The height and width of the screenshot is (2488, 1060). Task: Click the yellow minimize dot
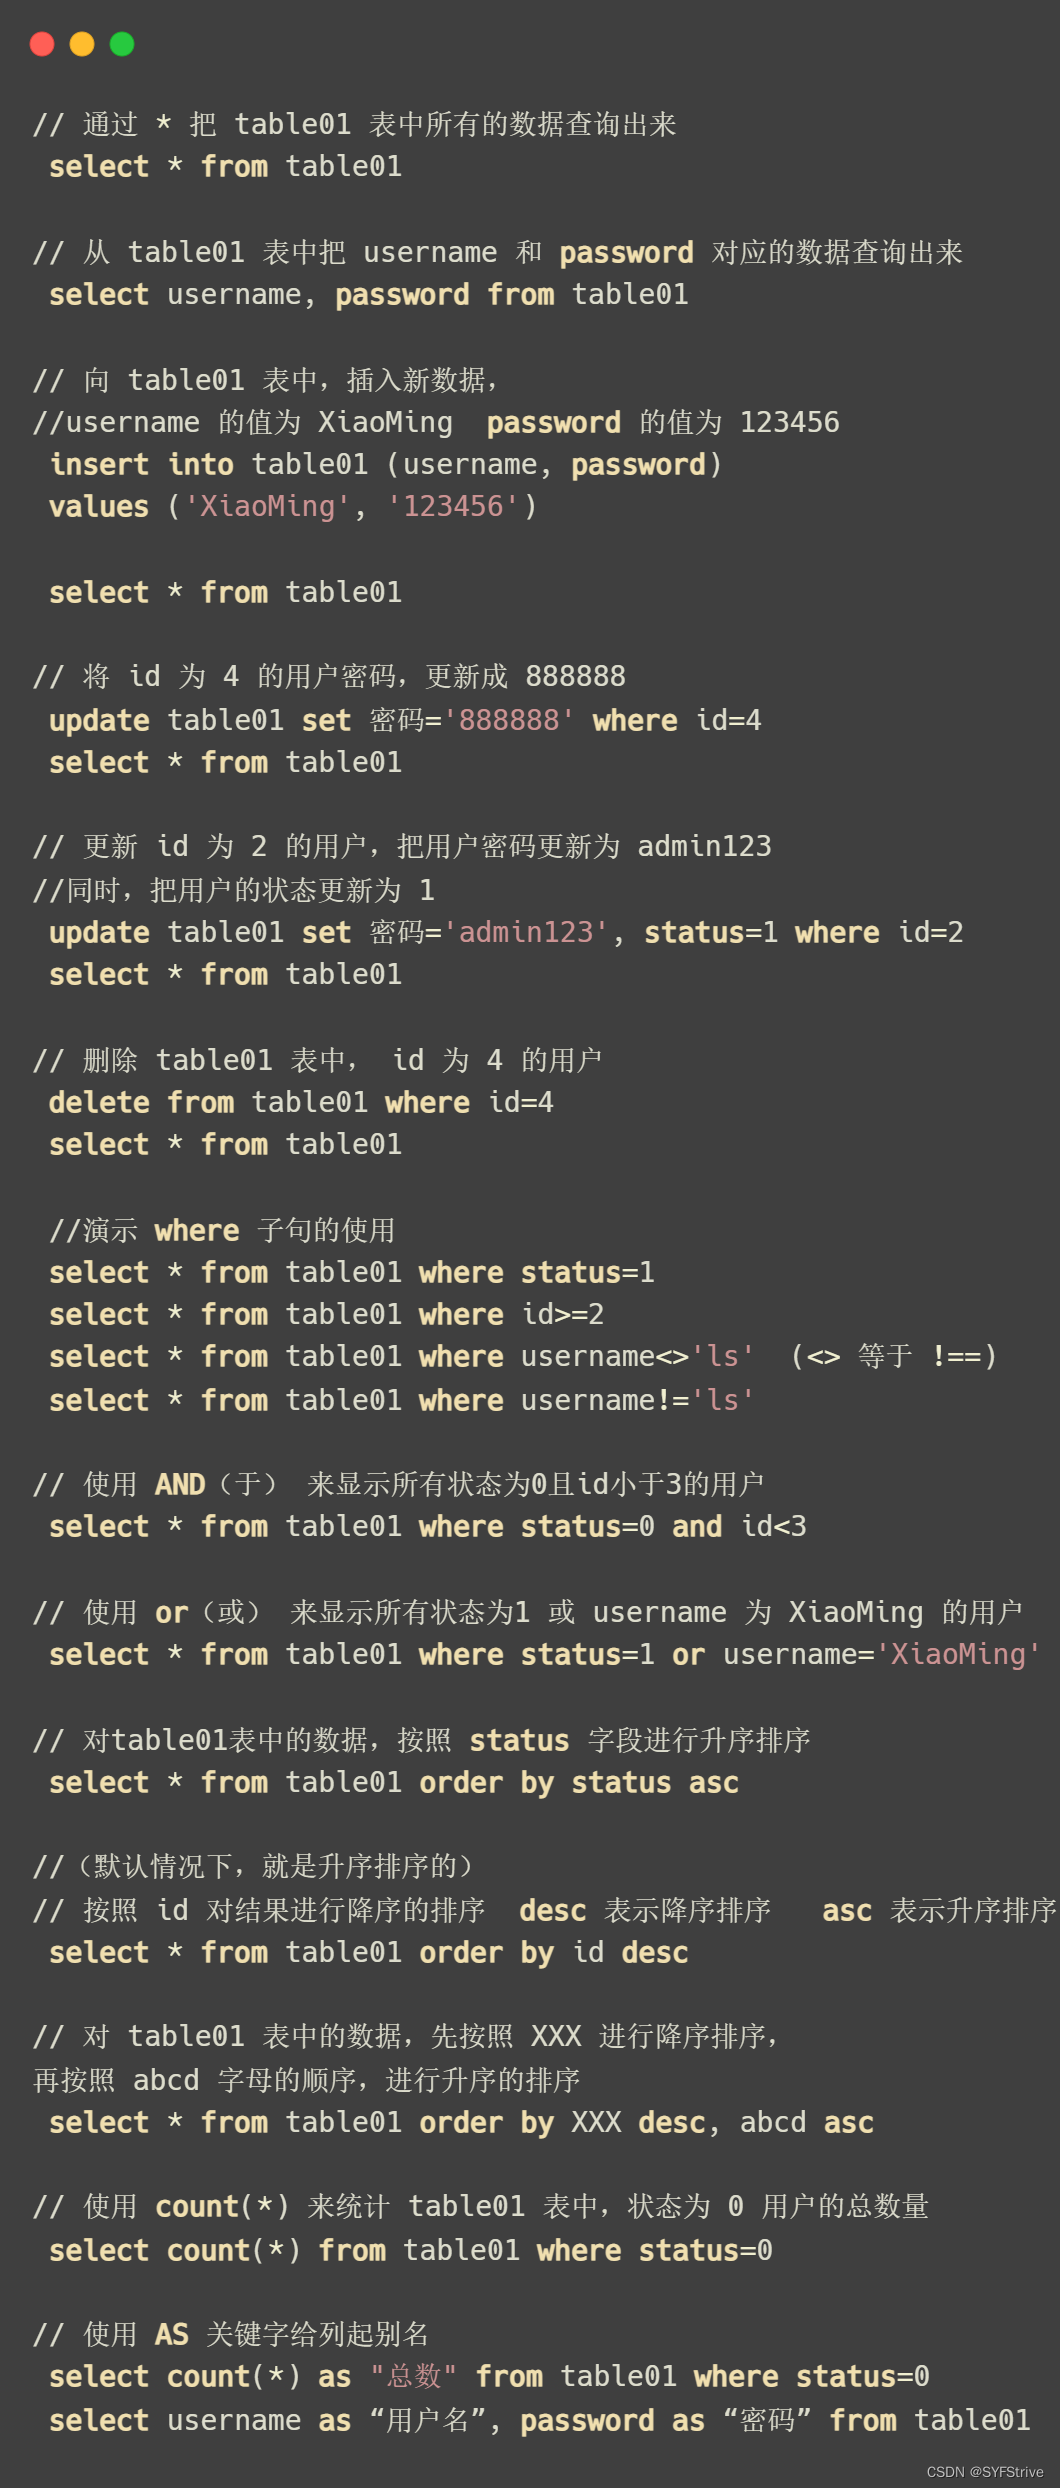point(82,44)
